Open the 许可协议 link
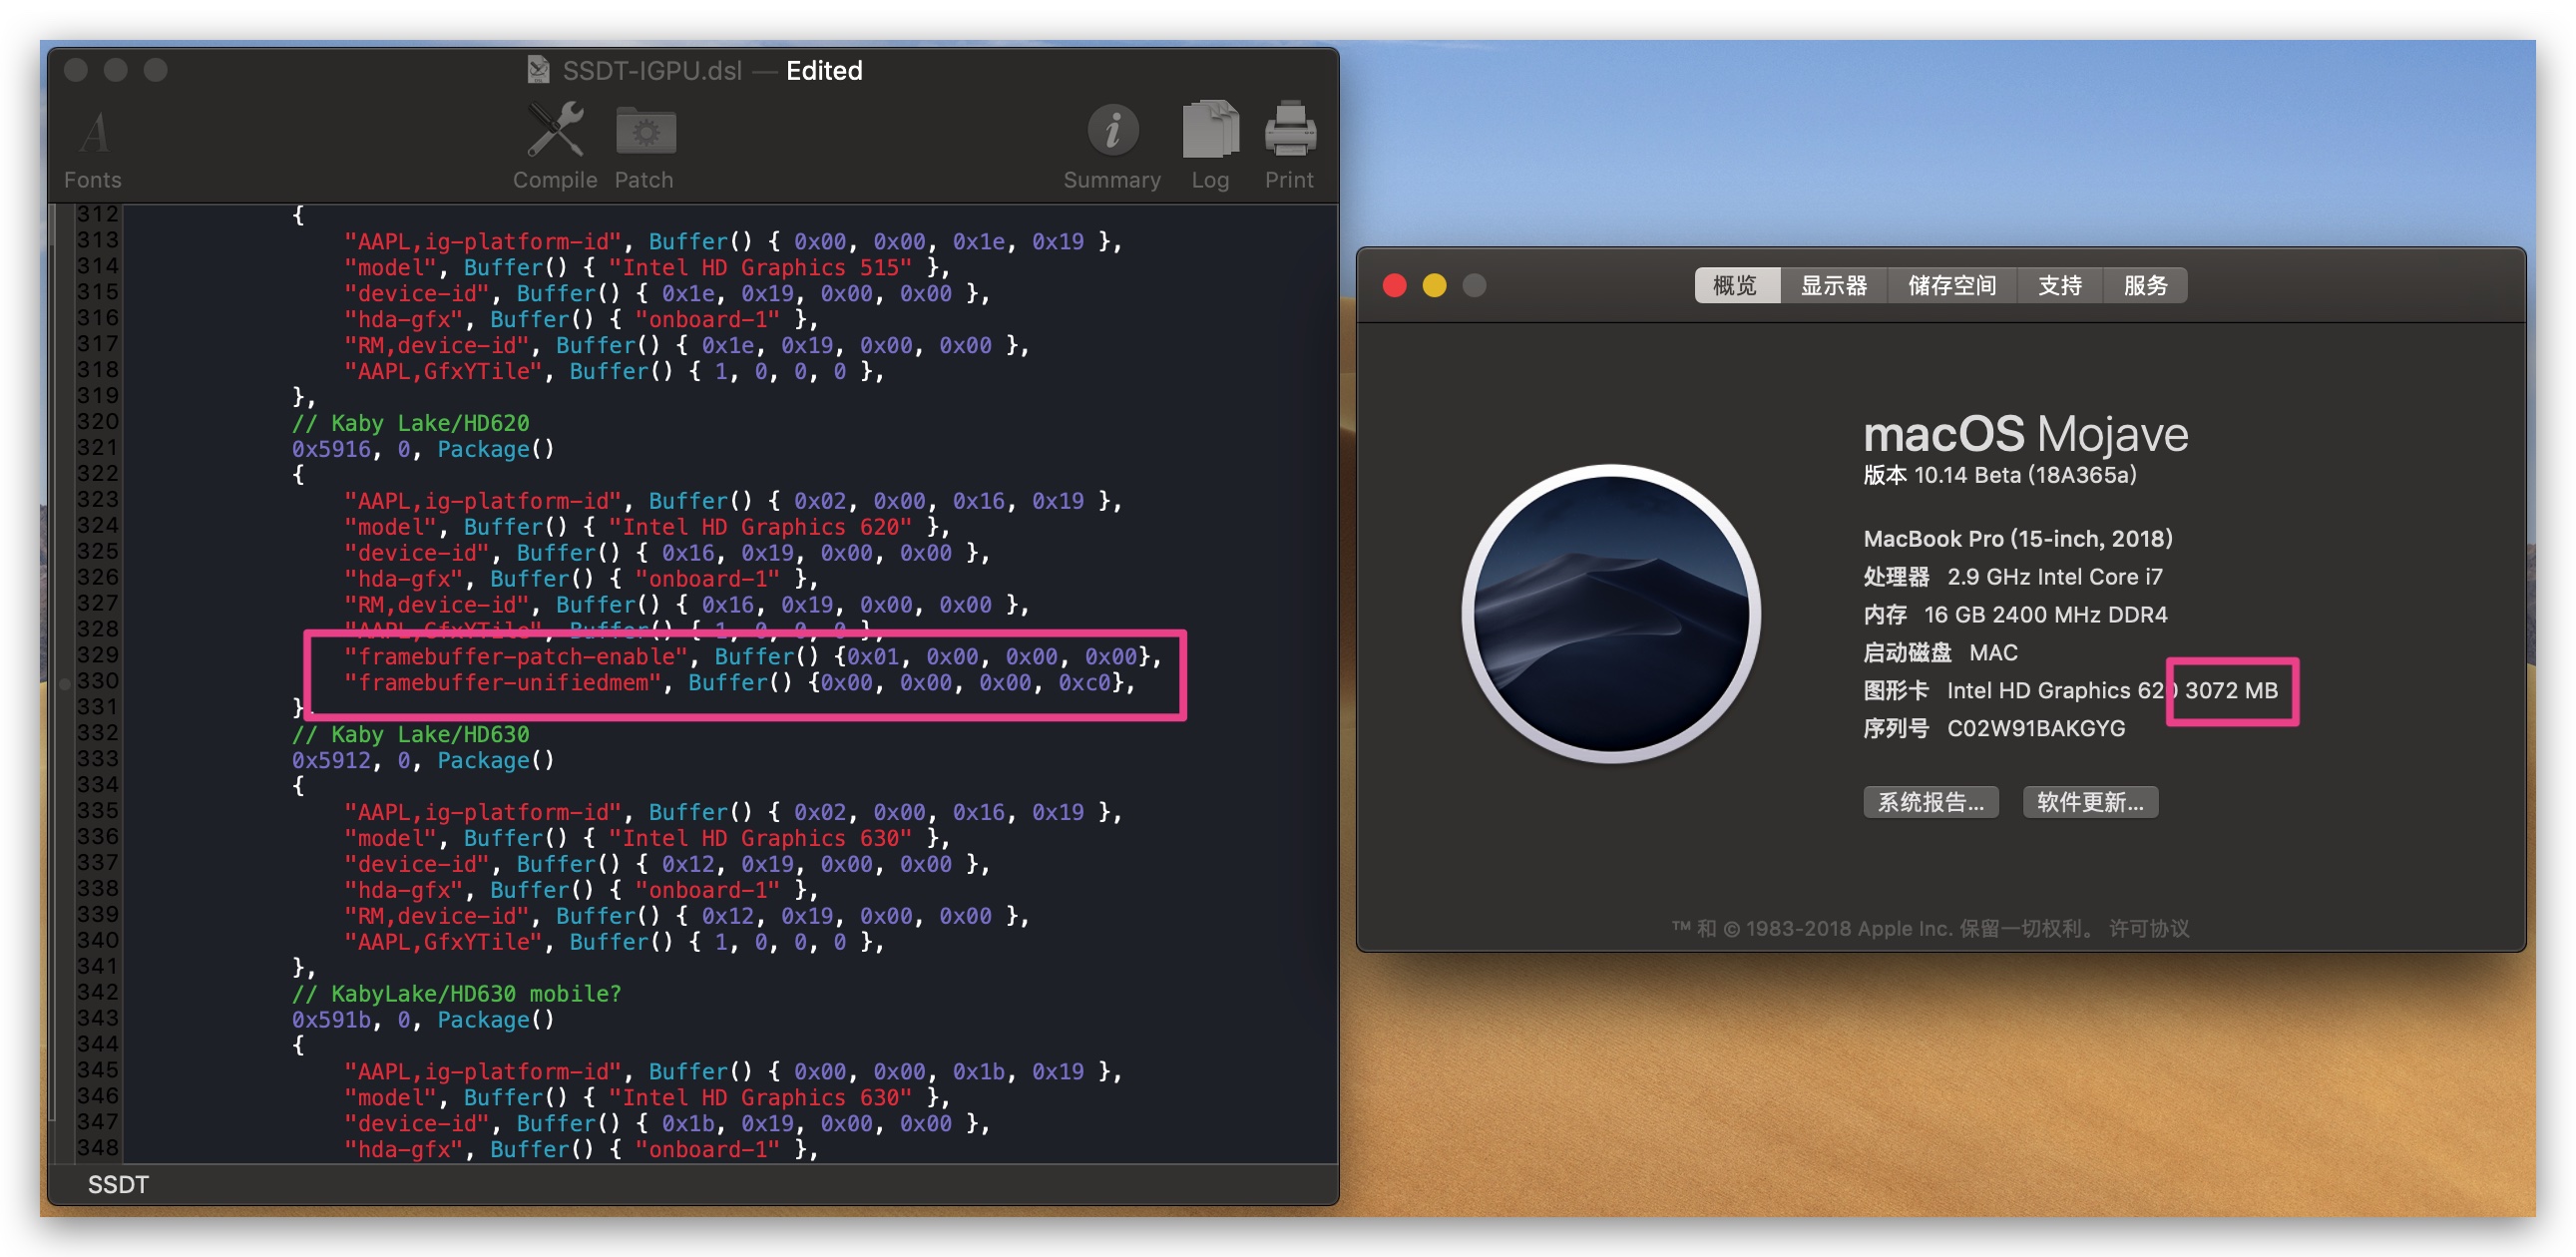 (2149, 929)
